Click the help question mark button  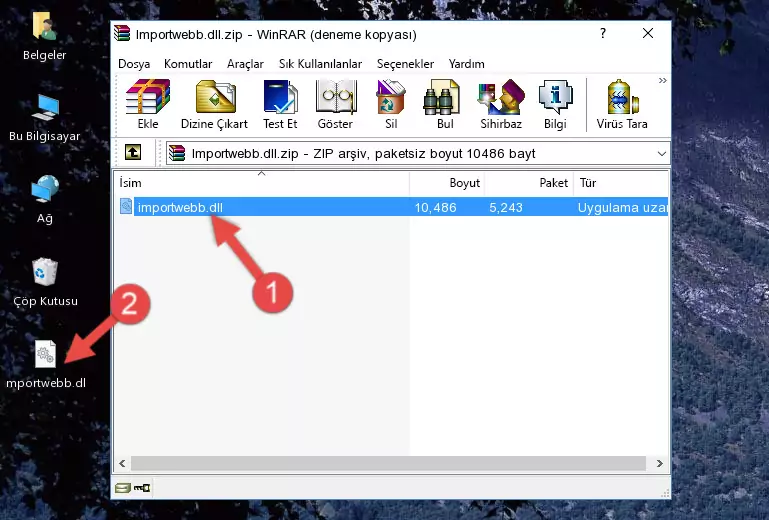point(603,33)
